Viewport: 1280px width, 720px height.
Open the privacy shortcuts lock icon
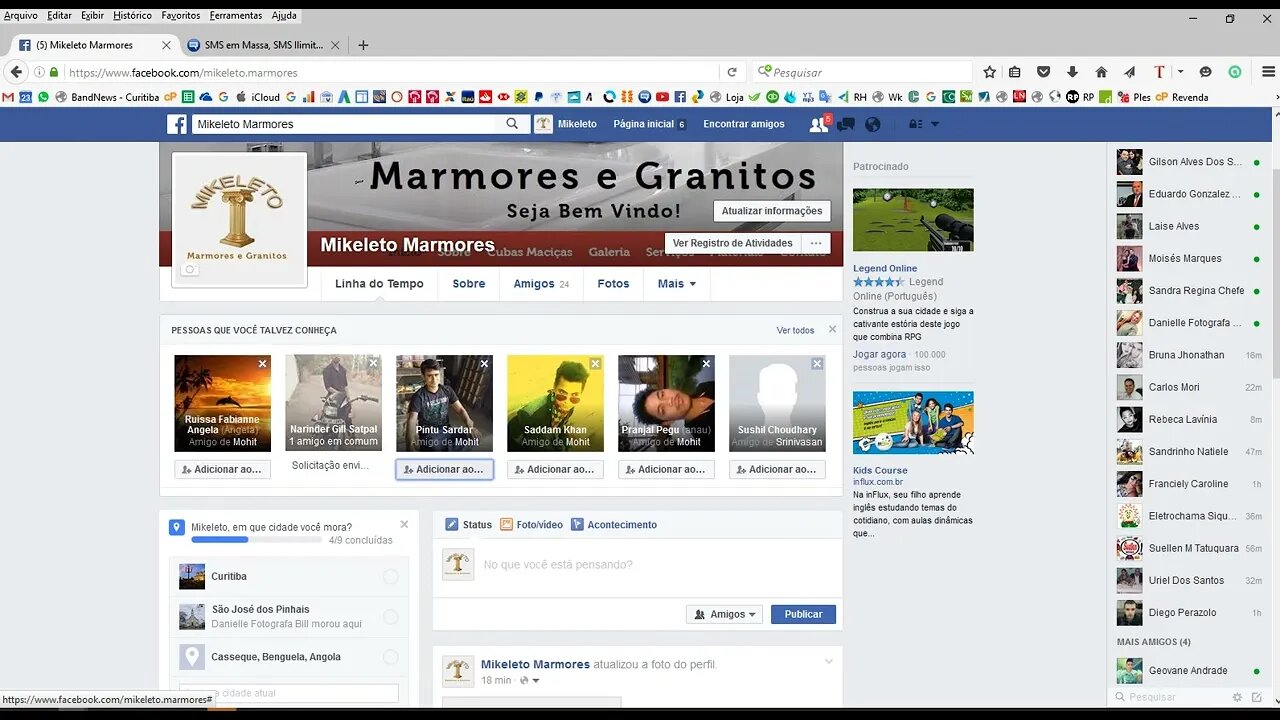tap(914, 124)
